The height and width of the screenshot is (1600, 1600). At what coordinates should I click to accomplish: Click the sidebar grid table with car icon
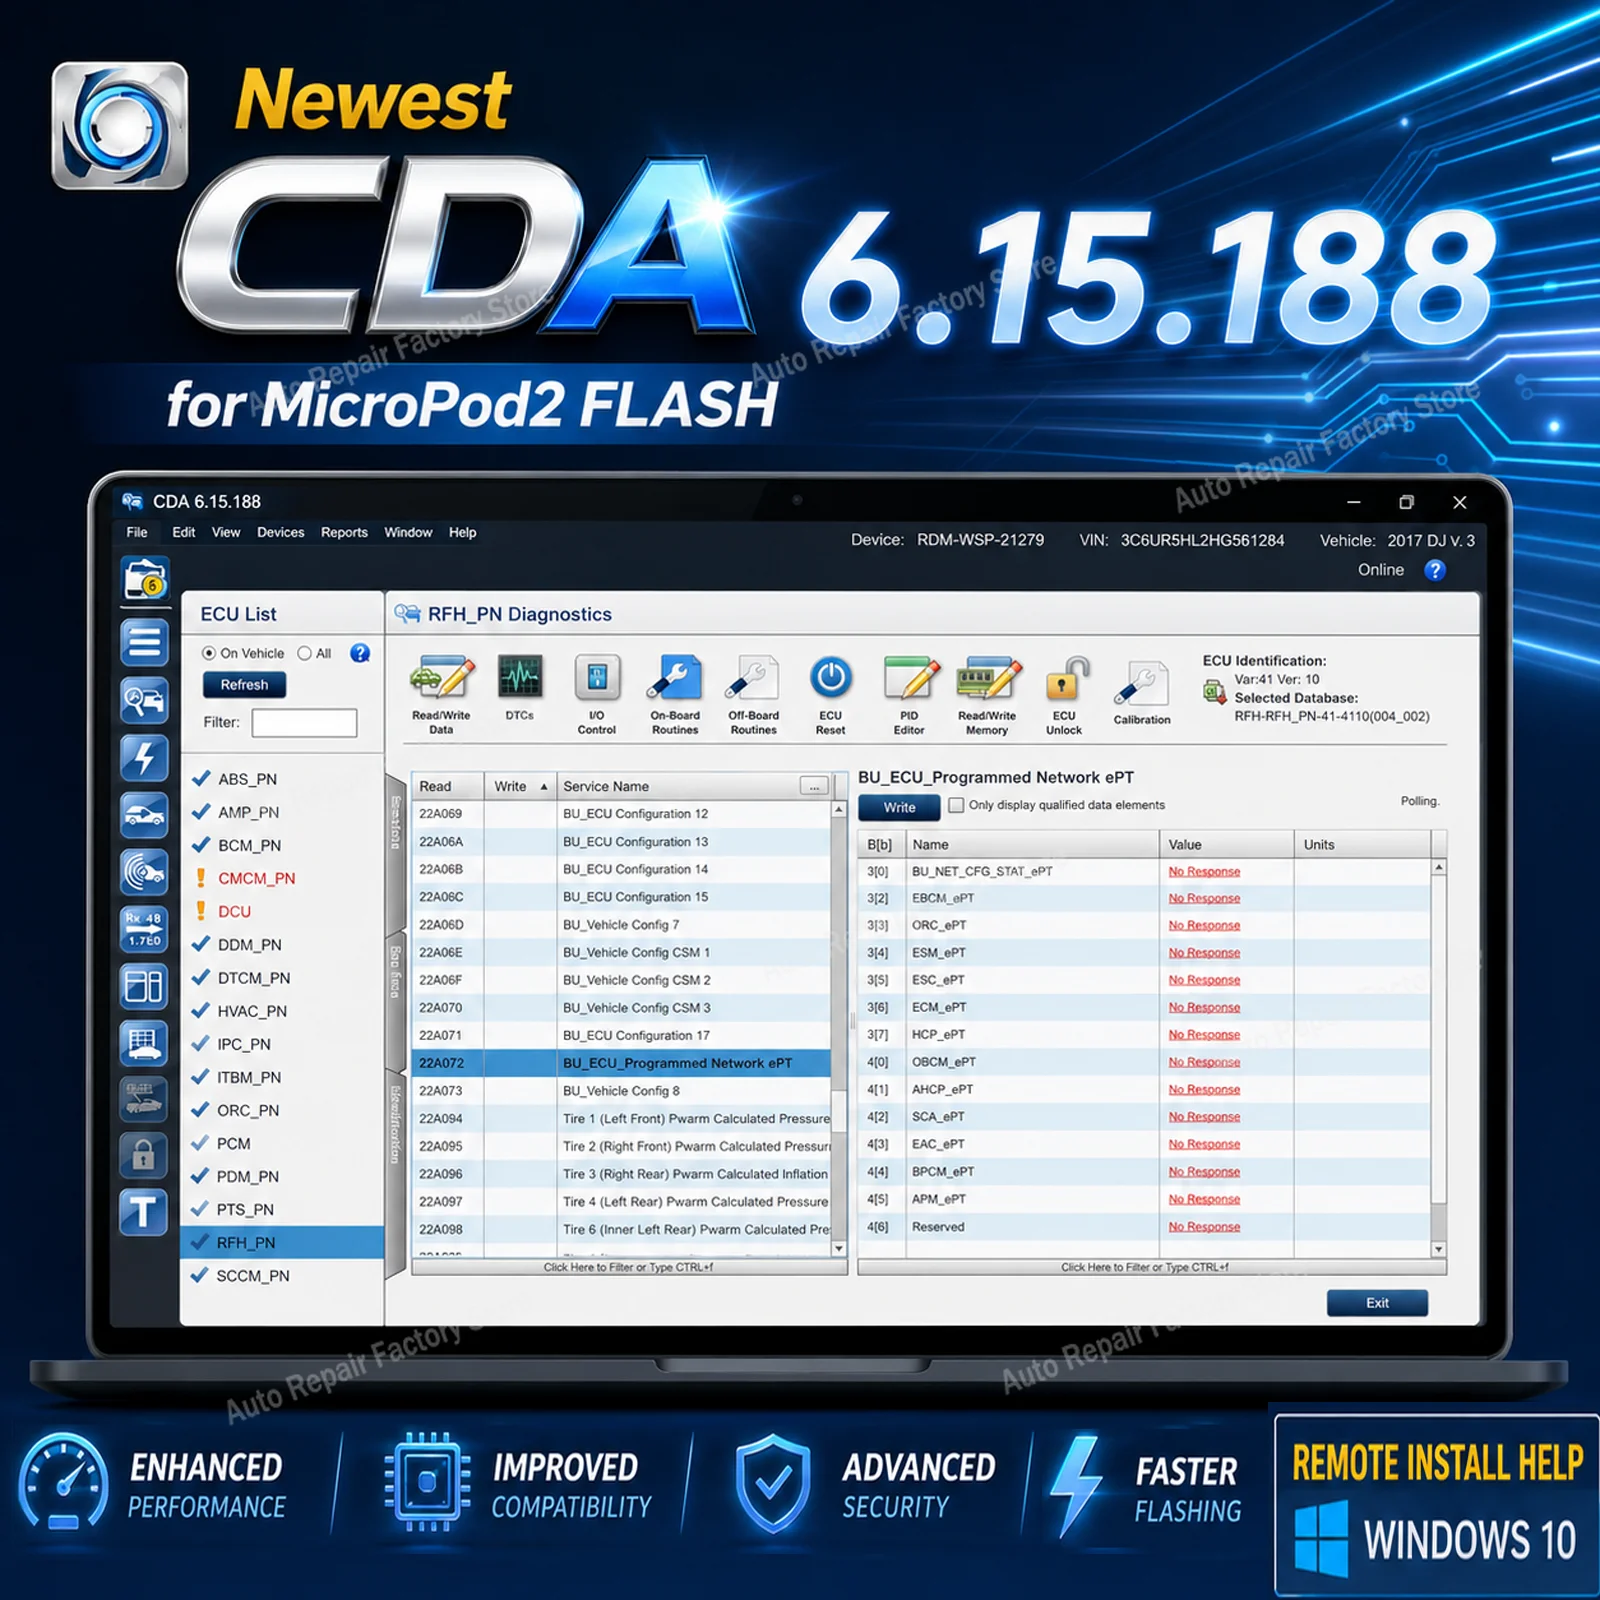pos(144,1043)
